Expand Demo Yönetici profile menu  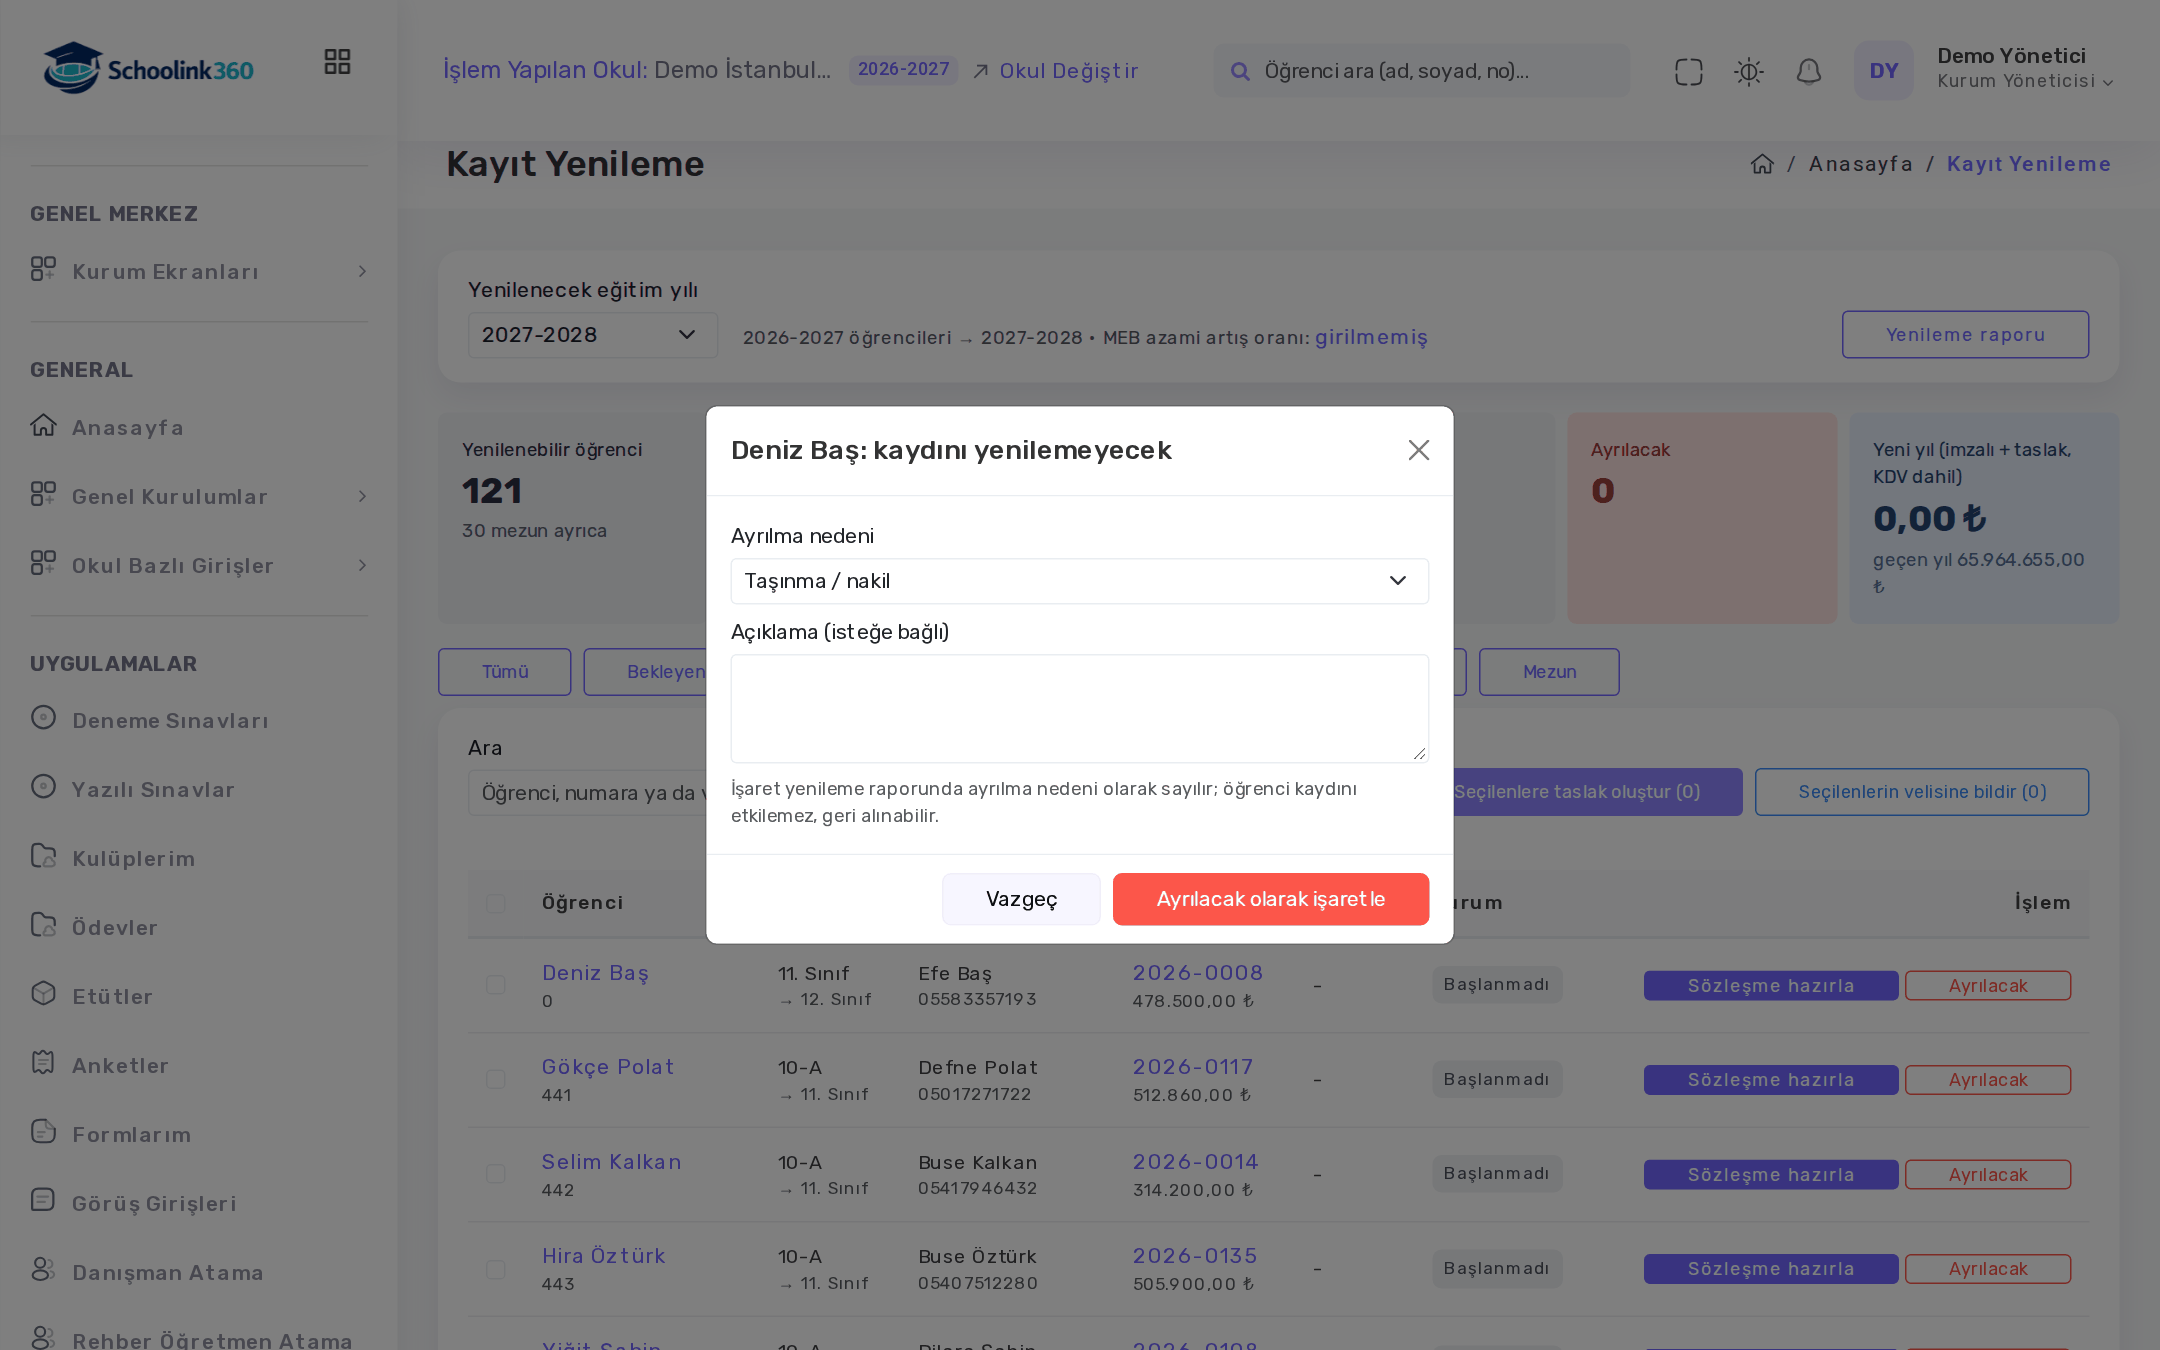click(2024, 68)
